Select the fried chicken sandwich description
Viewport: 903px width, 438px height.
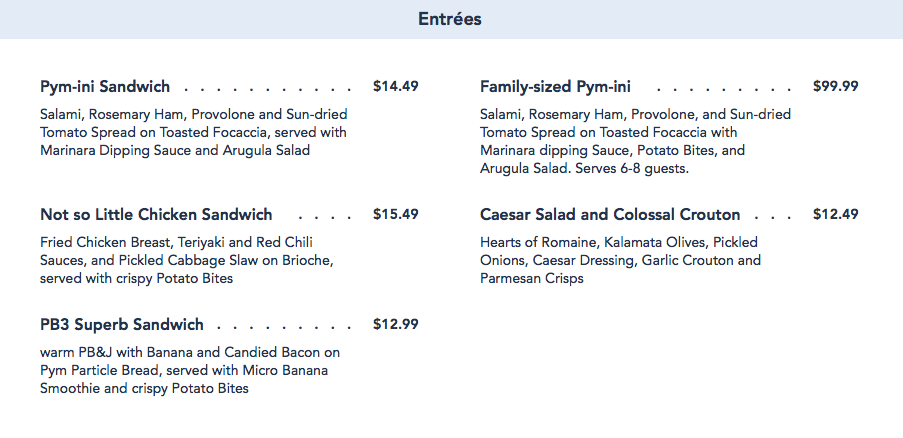[x=186, y=260]
